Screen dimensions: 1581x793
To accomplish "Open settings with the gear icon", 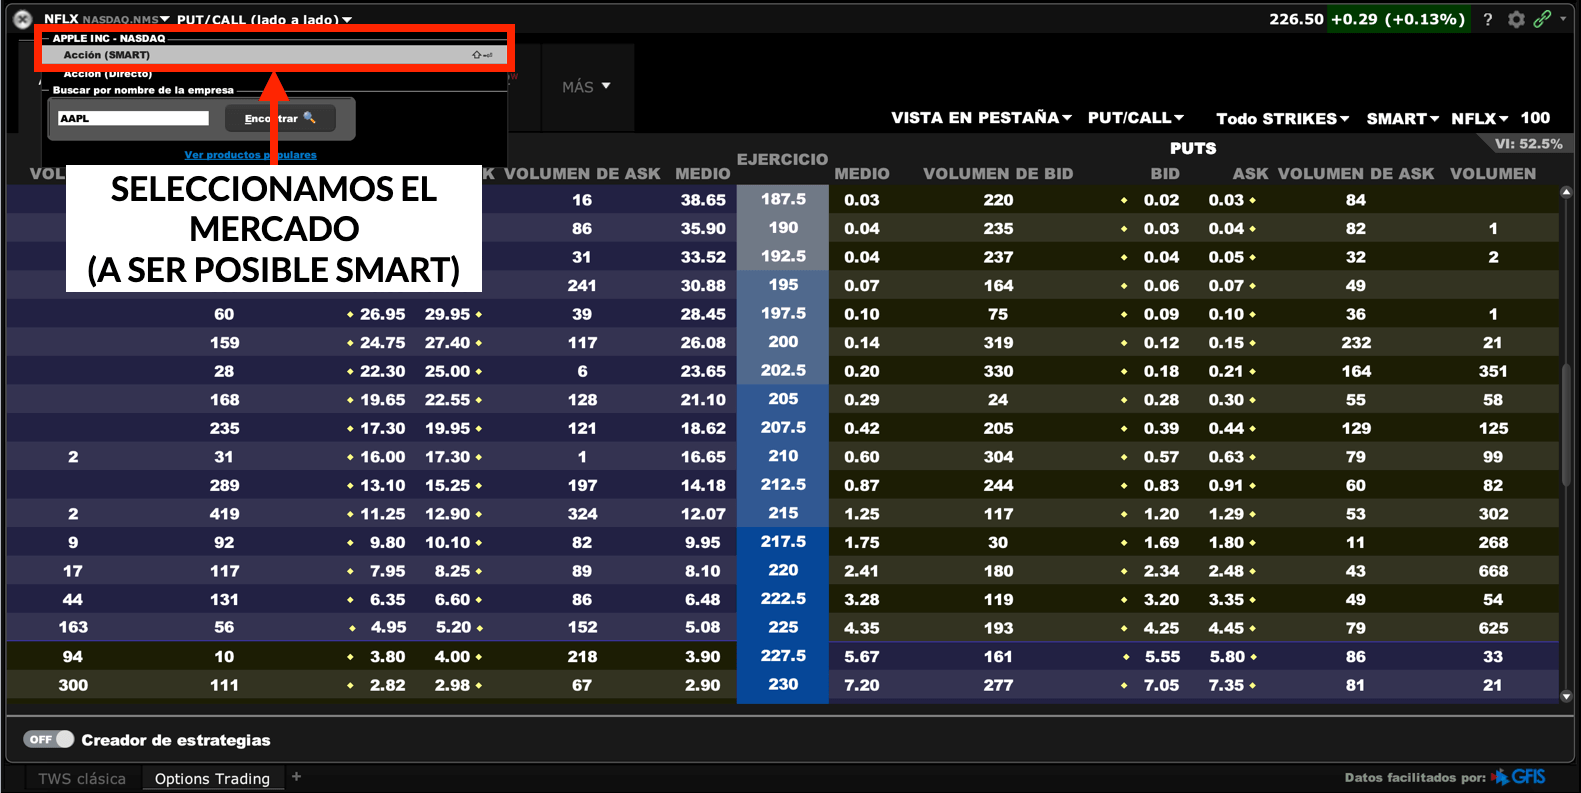I will [1517, 19].
